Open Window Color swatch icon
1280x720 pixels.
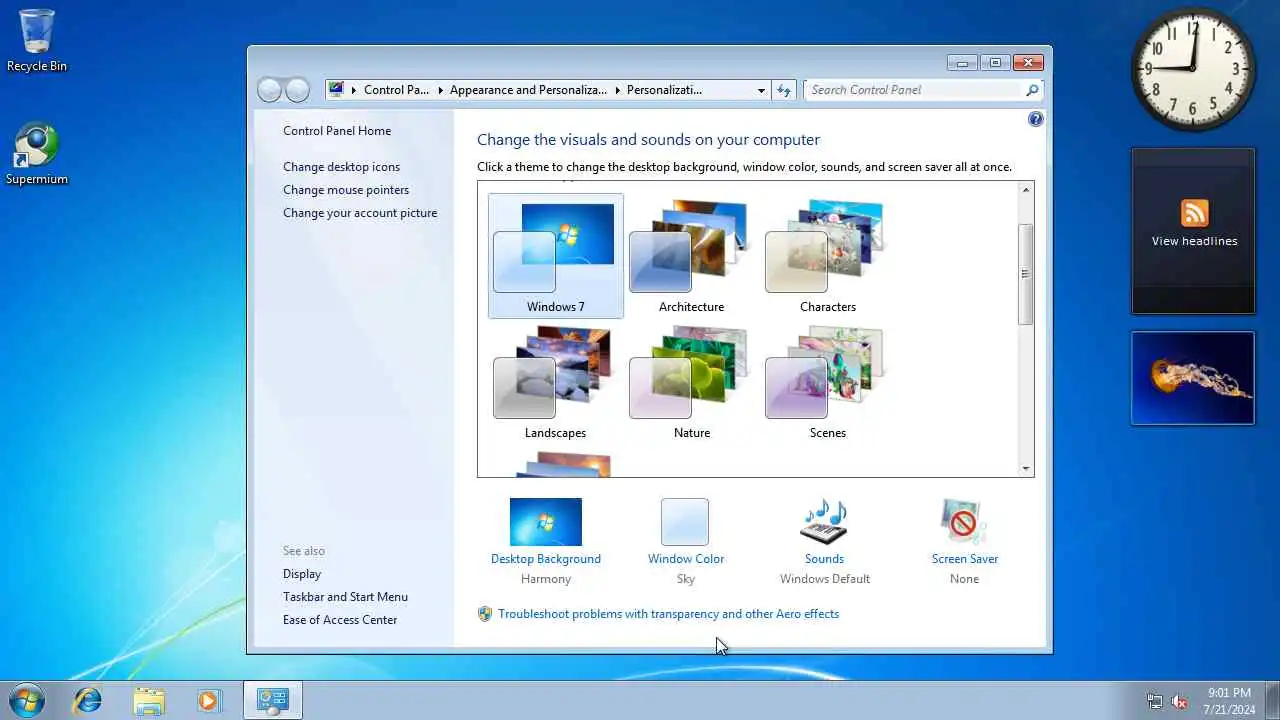(x=685, y=522)
